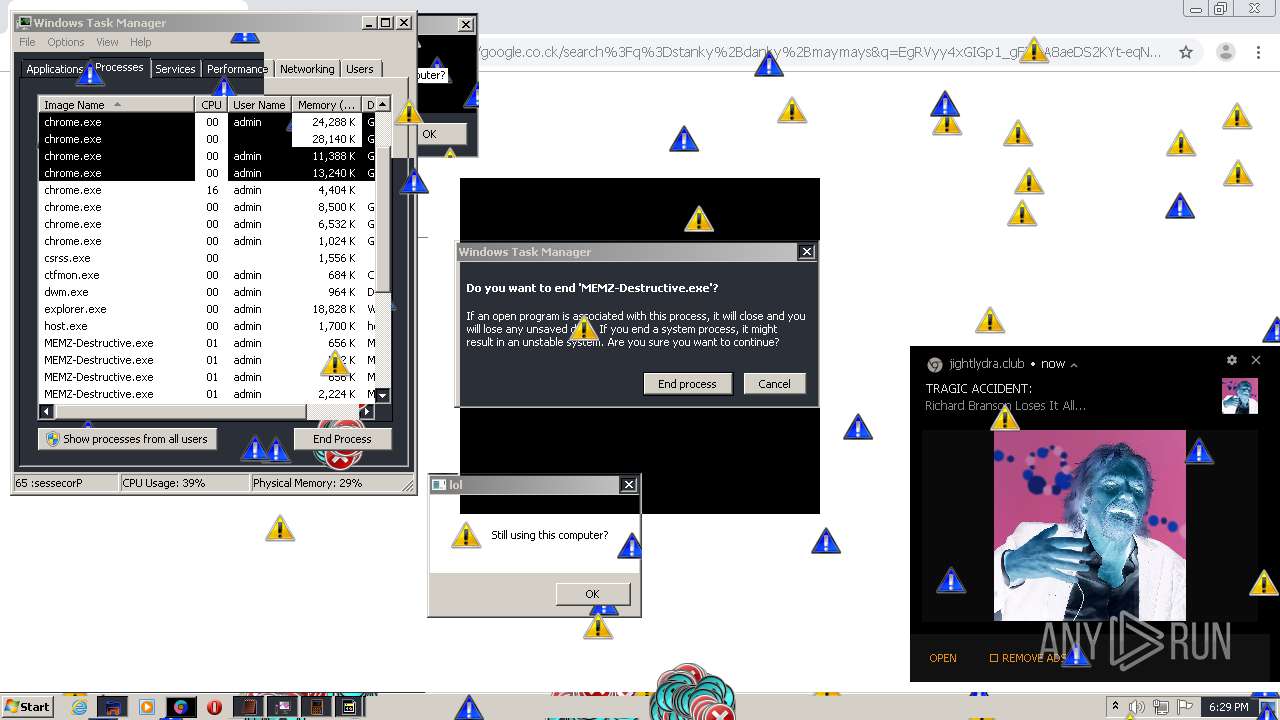Switch to Chrome via its taskbar icon
This screenshot has height=720, width=1280.
180,707
